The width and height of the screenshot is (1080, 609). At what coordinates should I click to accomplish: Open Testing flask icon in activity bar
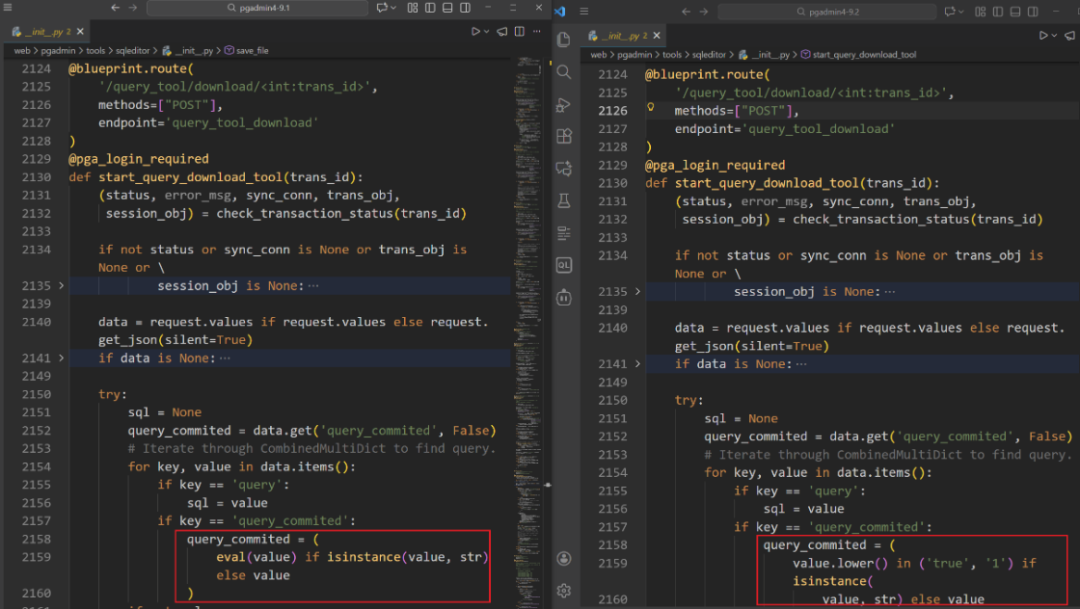coord(564,201)
